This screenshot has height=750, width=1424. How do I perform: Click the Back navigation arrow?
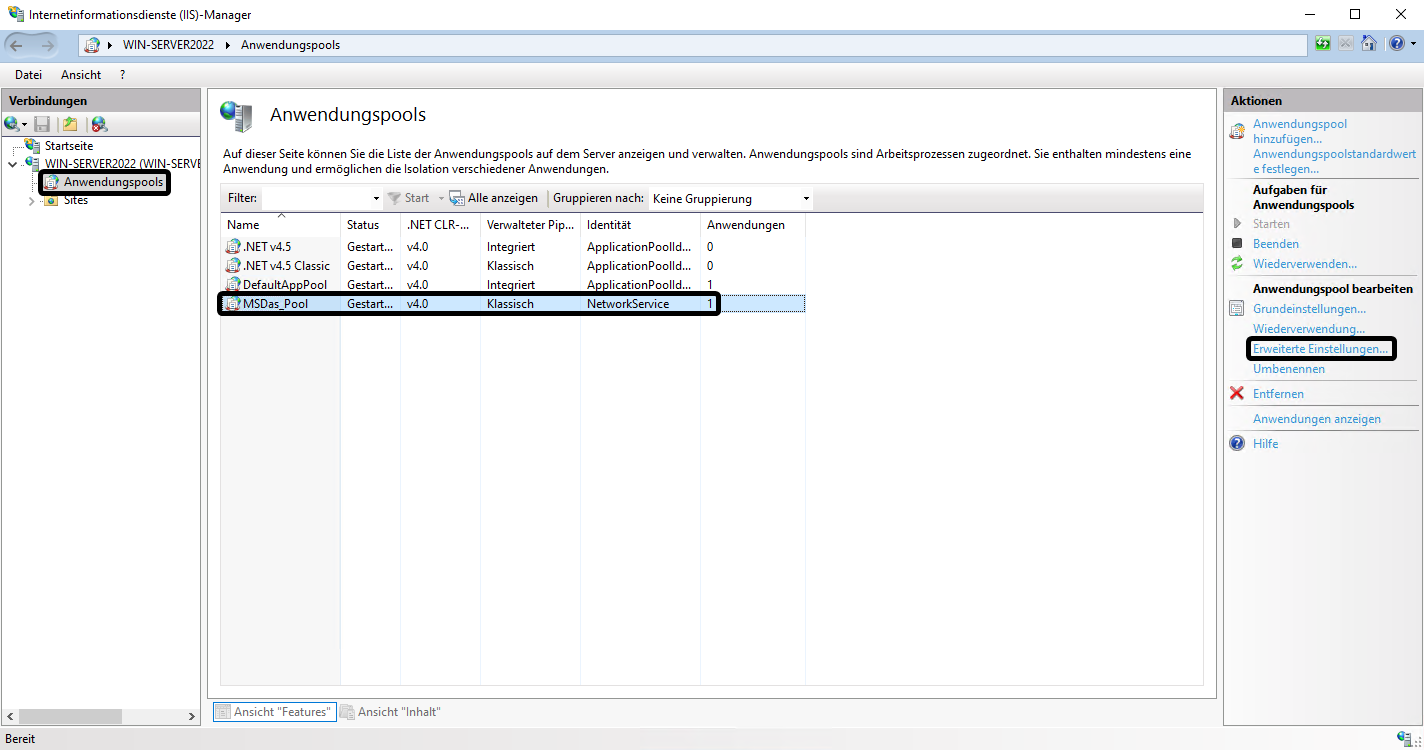pyautogui.click(x=18, y=45)
